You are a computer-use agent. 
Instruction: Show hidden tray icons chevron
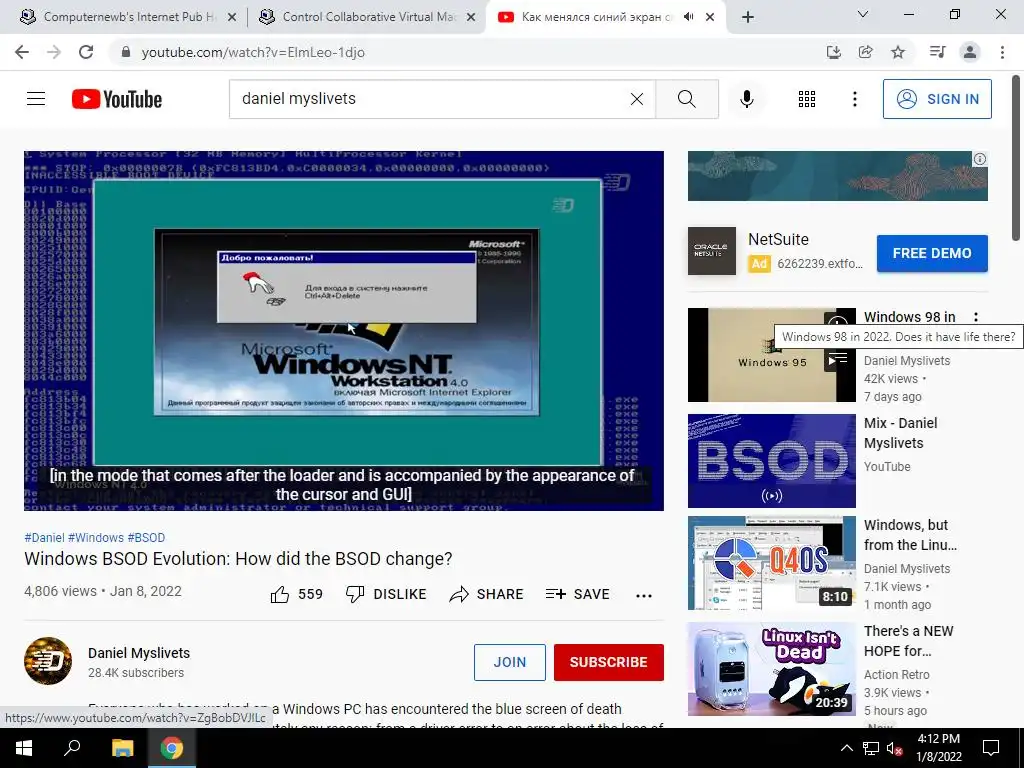pos(846,748)
